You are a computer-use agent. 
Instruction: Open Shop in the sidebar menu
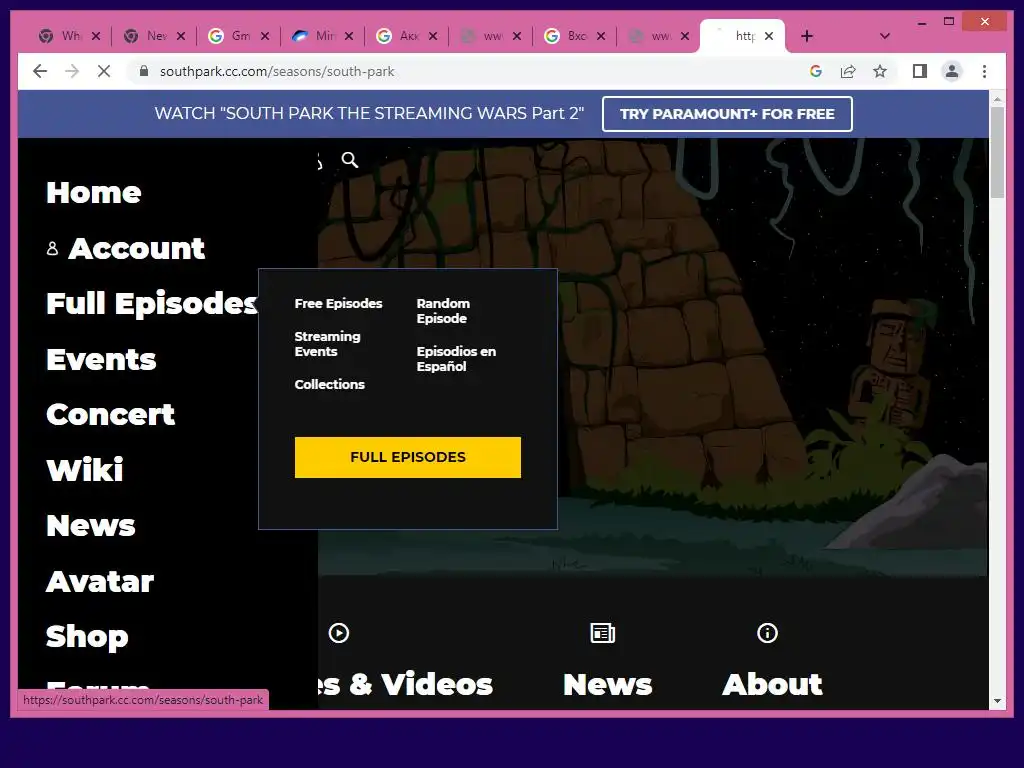tap(87, 637)
